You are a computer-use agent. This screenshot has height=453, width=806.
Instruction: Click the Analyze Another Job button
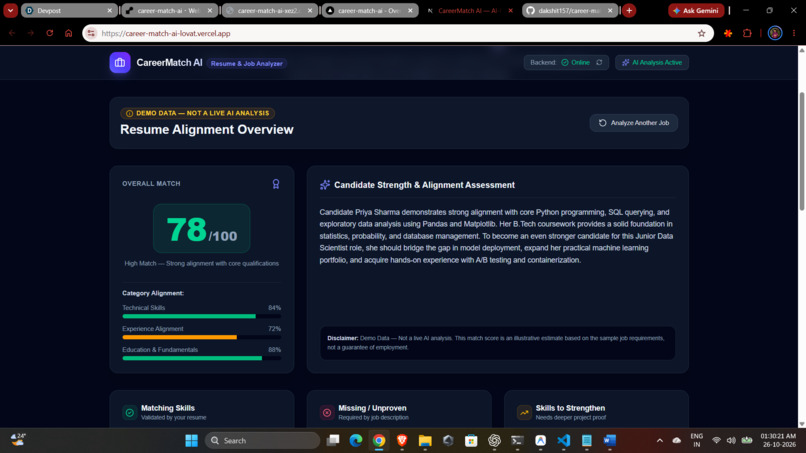click(x=633, y=123)
